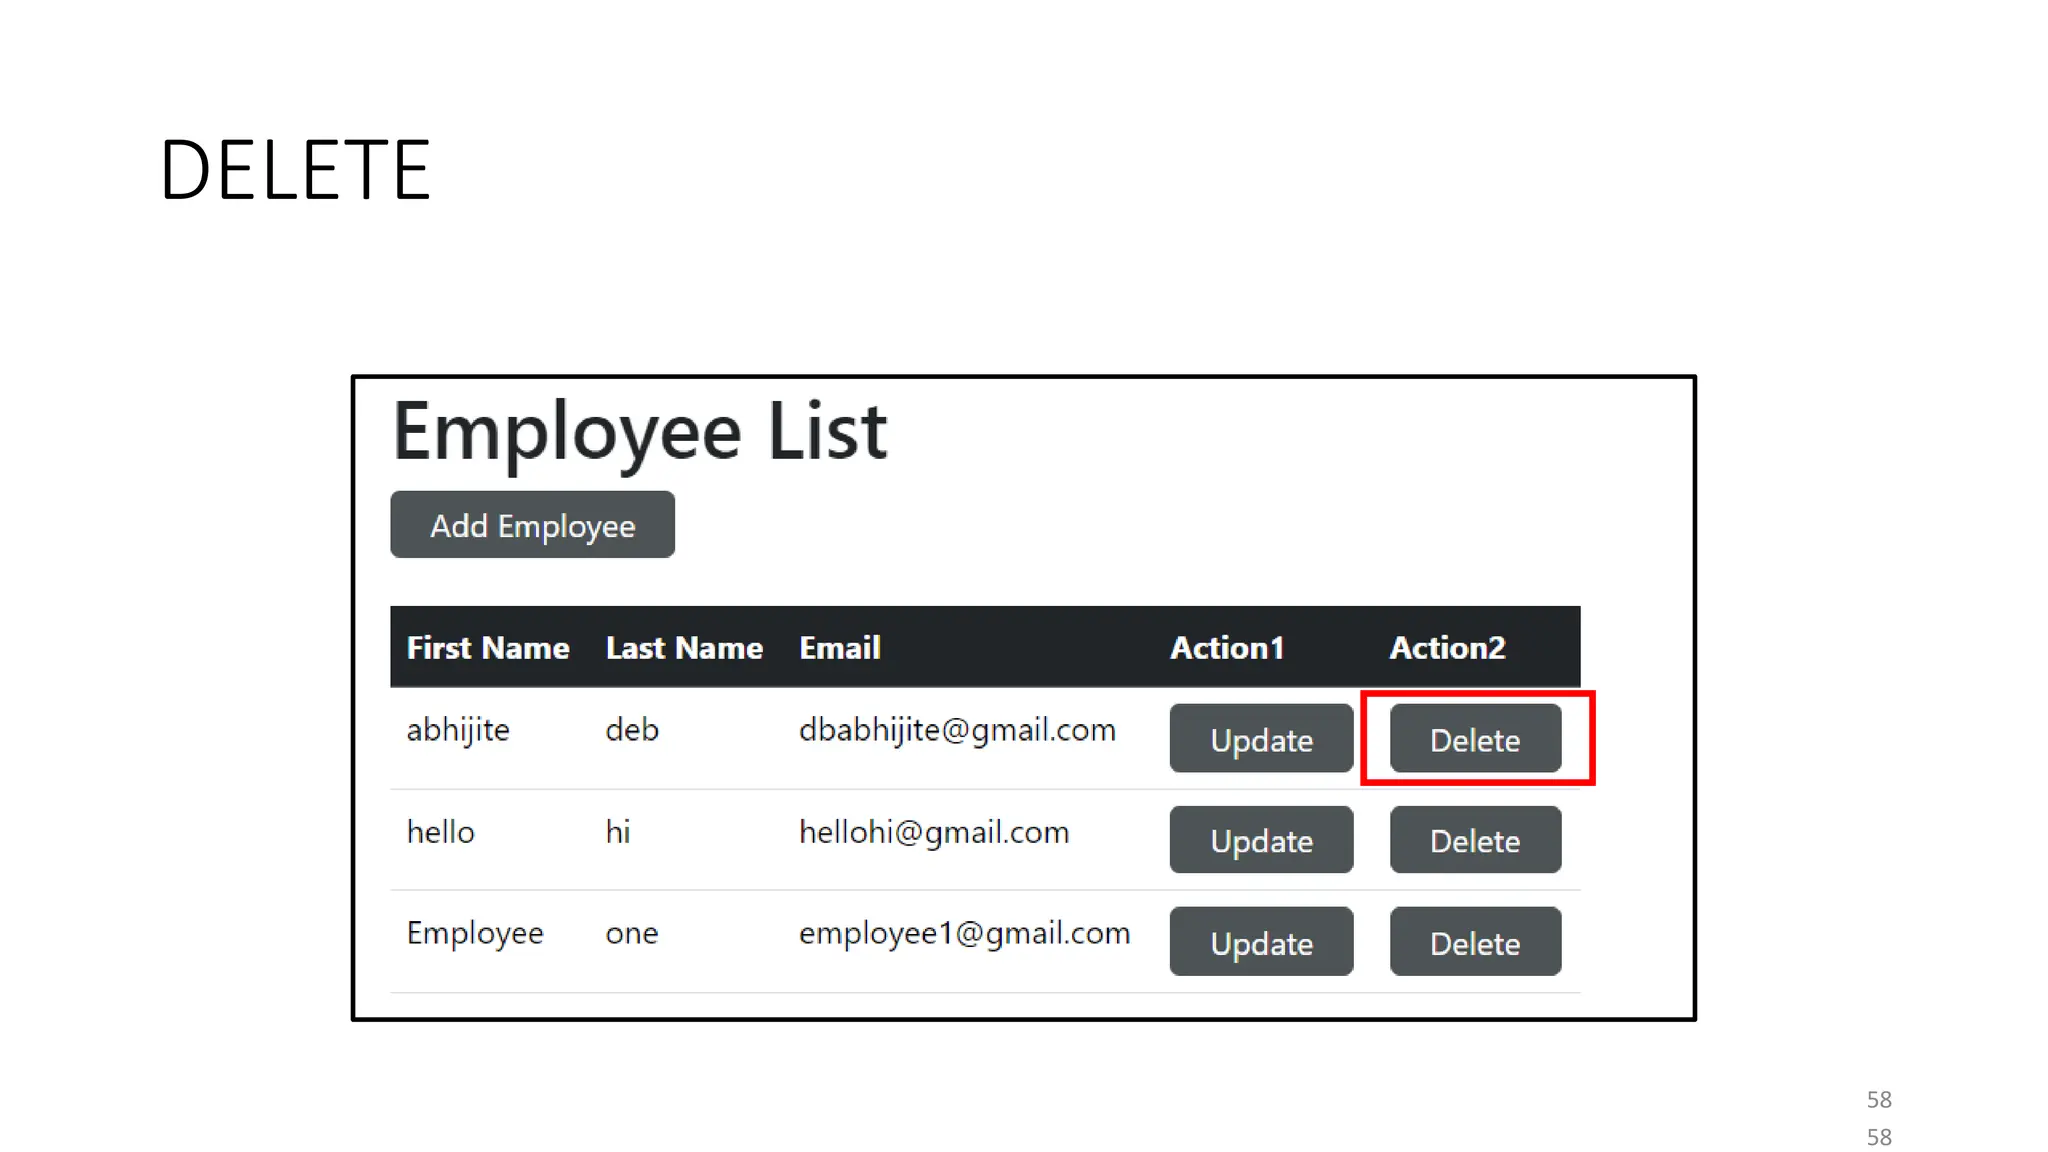Click the Employee List heading
This screenshot has height=1152, width=2048.
640,431
